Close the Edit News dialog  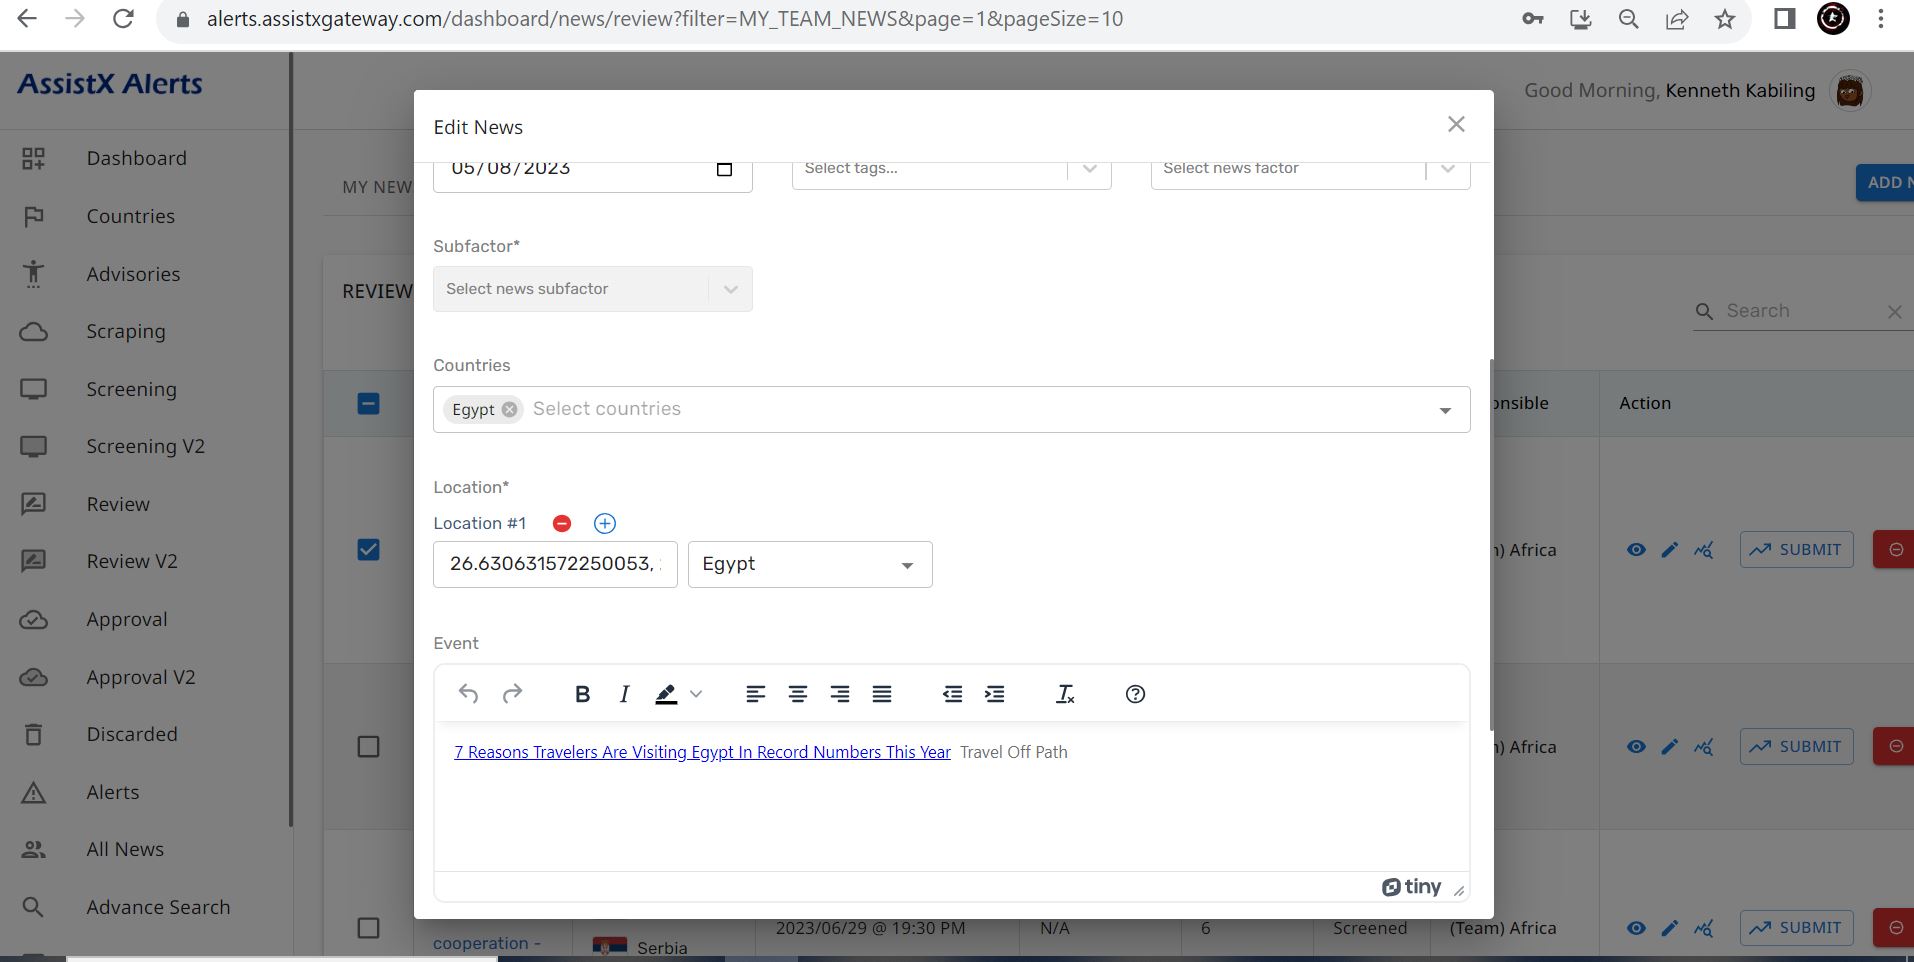click(1456, 124)
